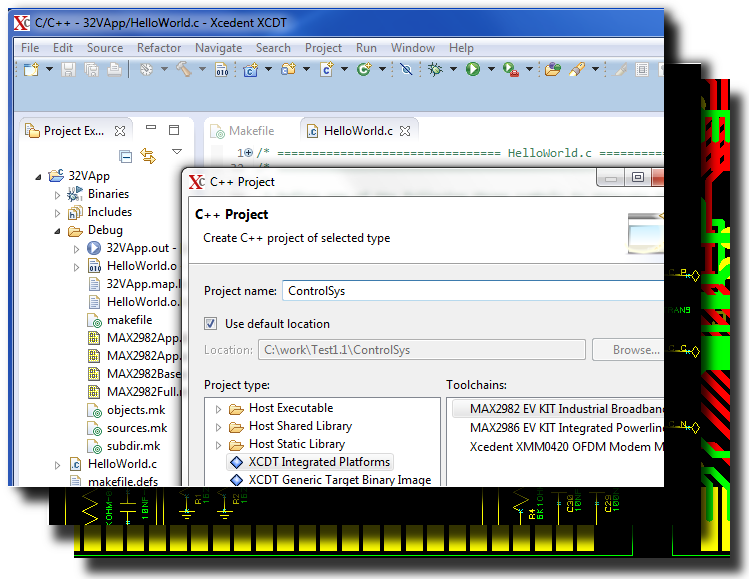Click the green Debug bug icon

point(435,70)
